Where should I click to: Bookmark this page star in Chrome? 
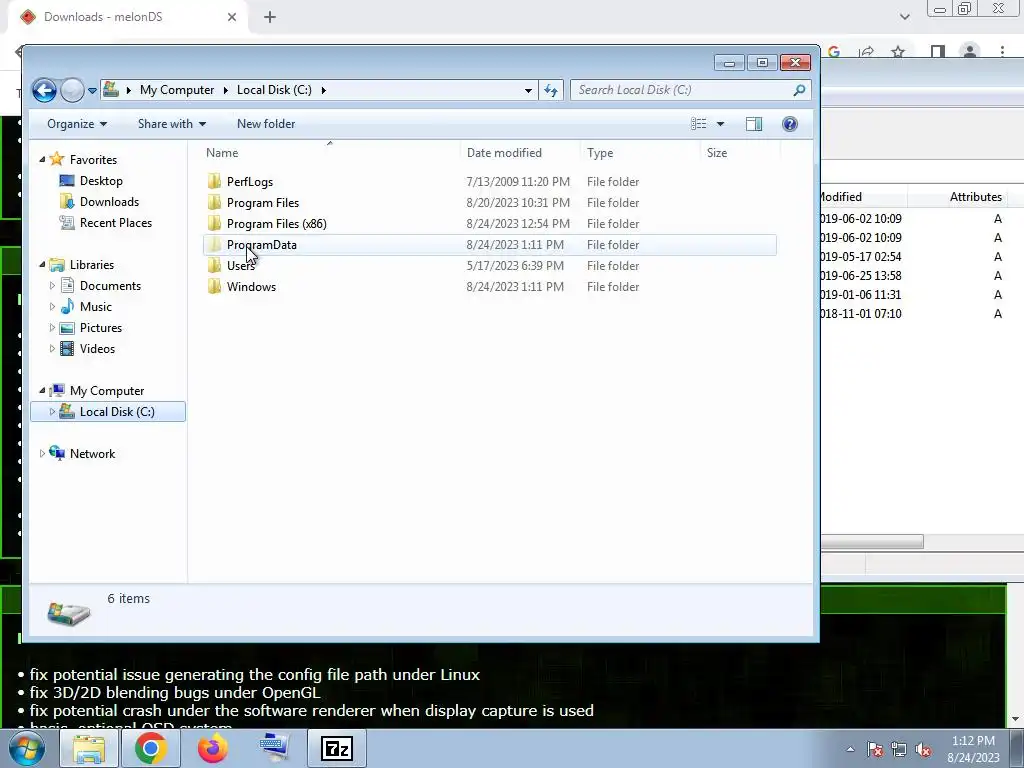(x=898, y=52)
